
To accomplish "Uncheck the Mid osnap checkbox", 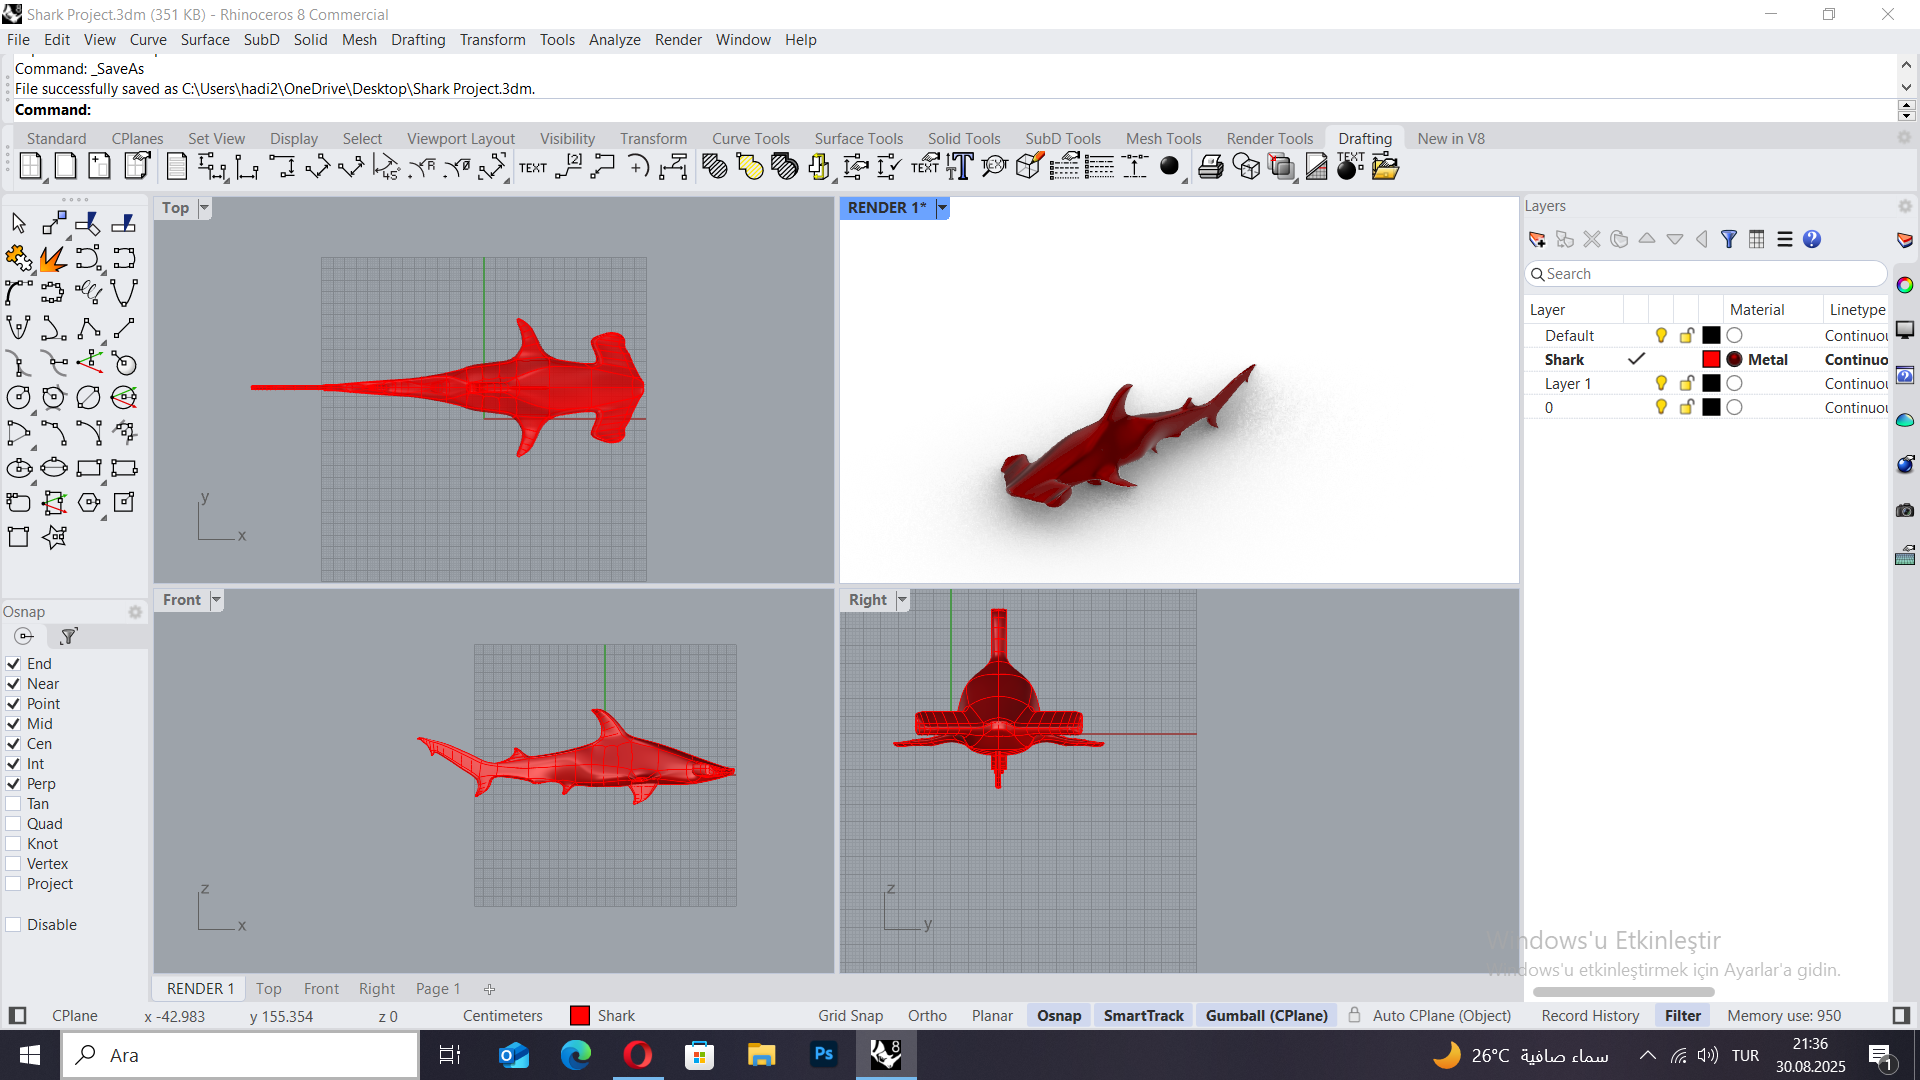I will pyautogui.click(x=13, y=724).
